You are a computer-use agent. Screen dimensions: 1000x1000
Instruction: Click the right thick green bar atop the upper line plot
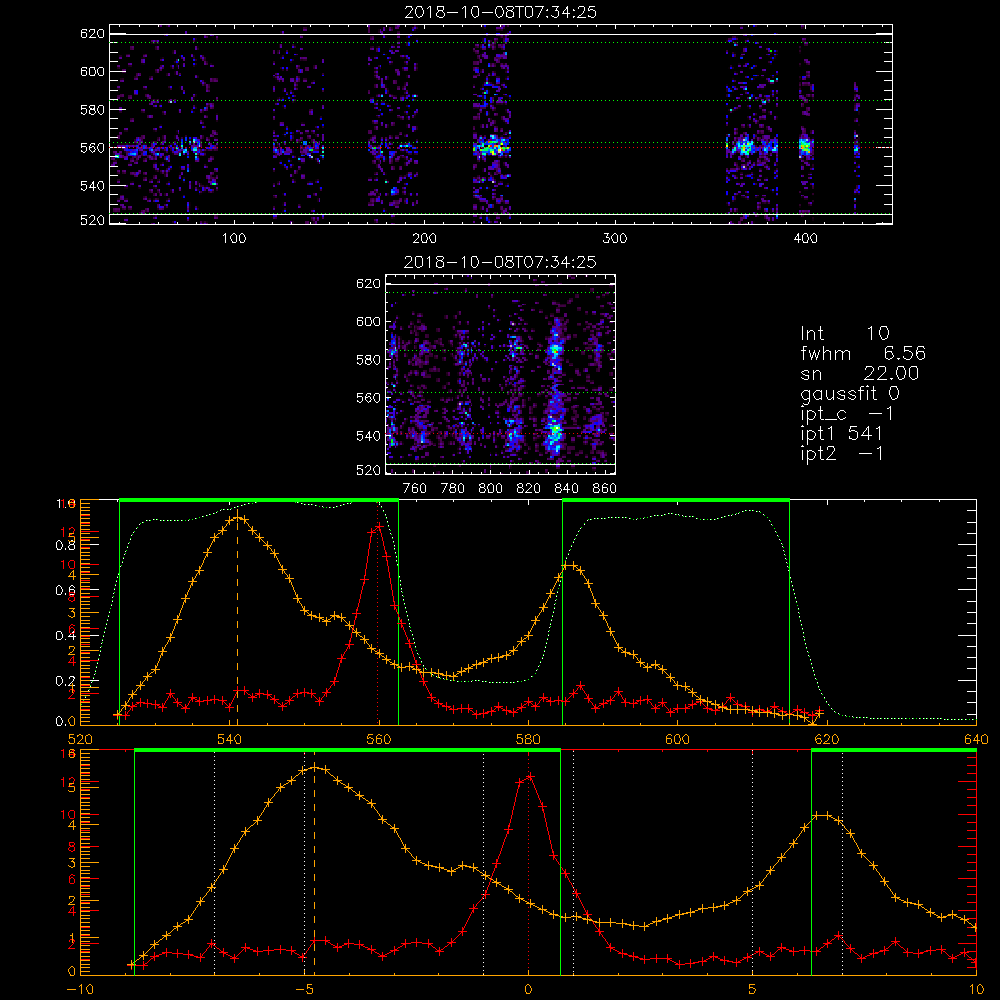coord(676,500)
